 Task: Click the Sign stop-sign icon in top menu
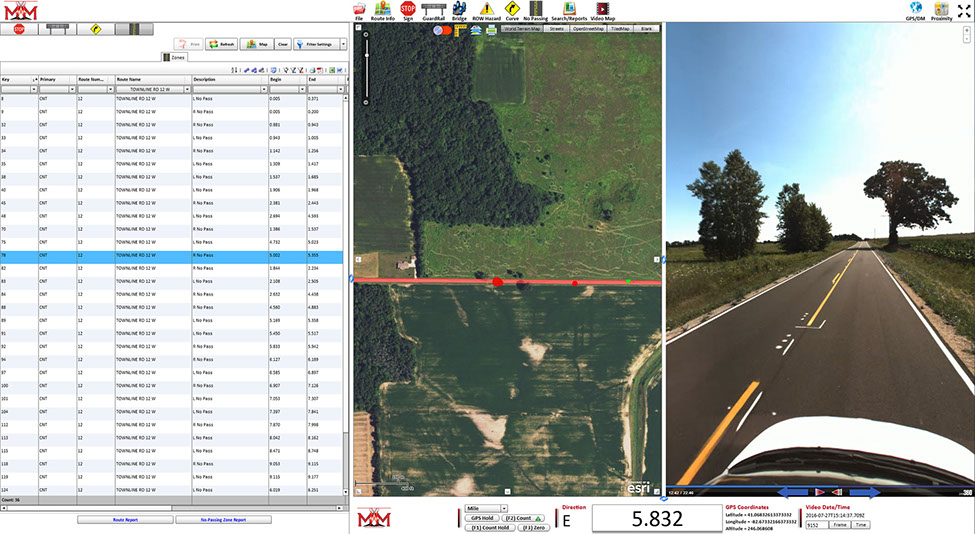pyautogui.click(x=408, y=10)
